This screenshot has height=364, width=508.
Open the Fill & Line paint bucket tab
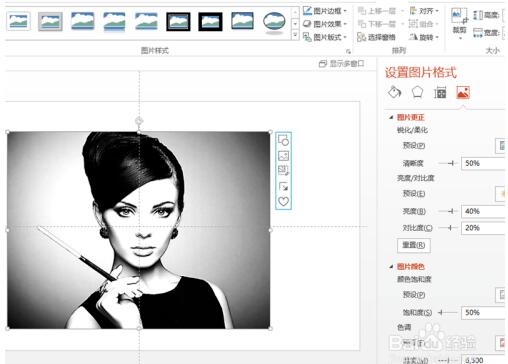click(x=395, y=92)
